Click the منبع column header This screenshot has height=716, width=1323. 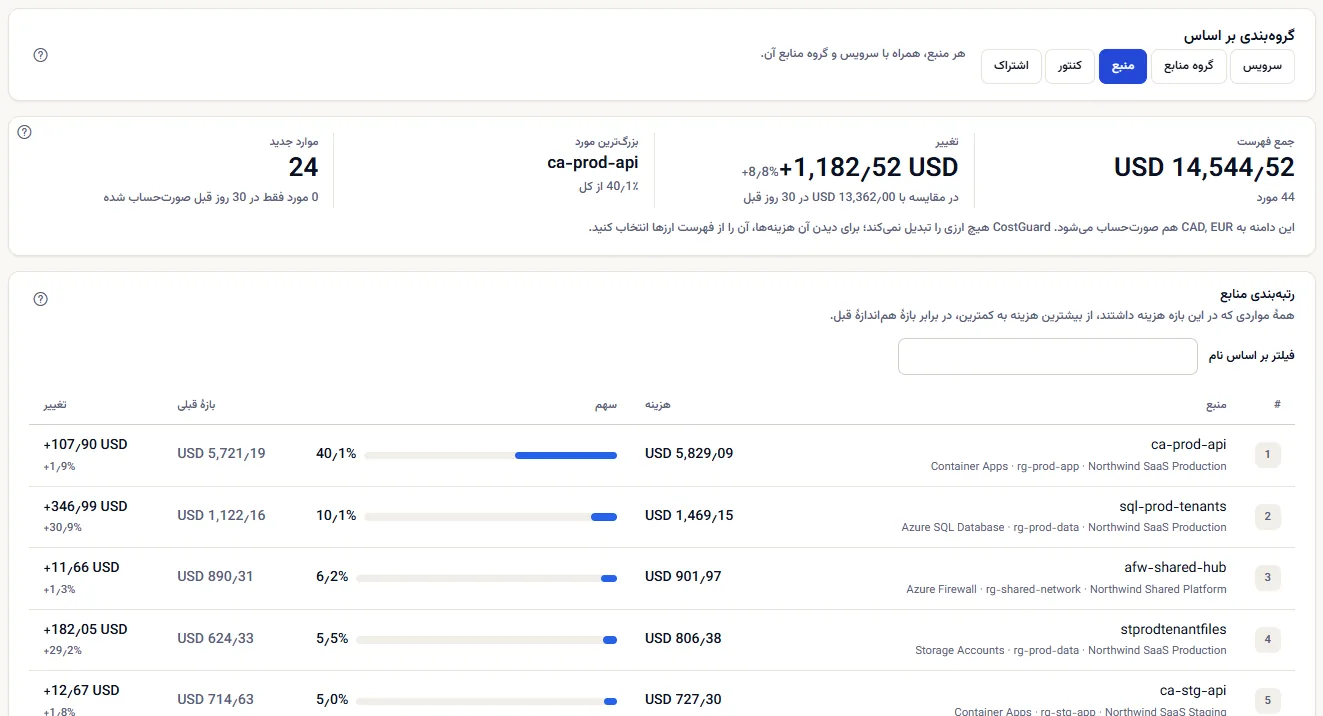click(1216, 405)
